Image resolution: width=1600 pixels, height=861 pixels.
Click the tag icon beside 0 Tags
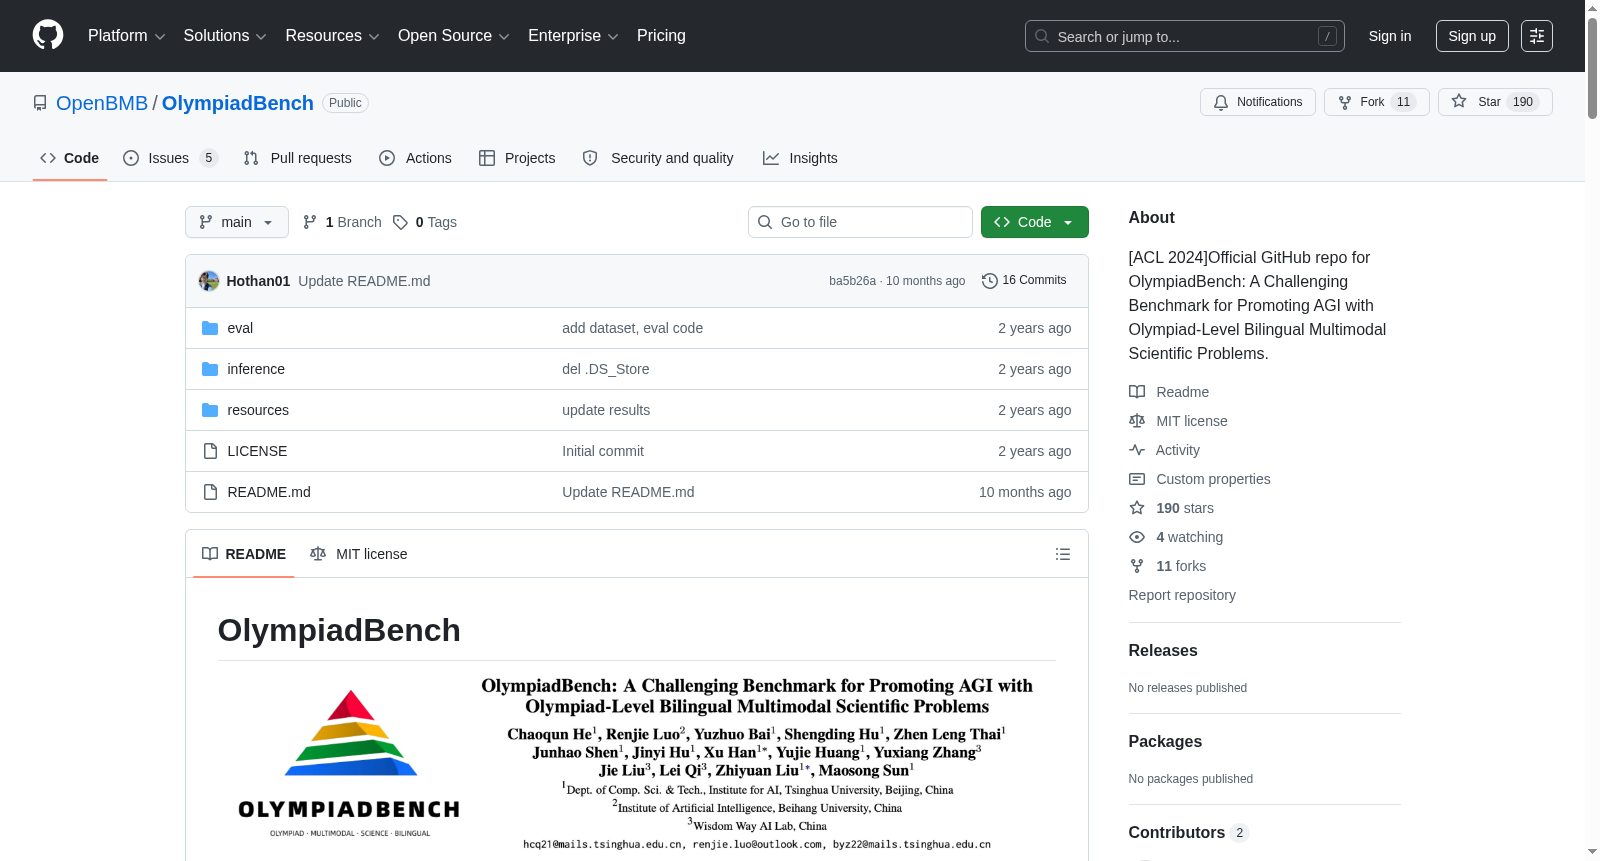pos(400,222)
